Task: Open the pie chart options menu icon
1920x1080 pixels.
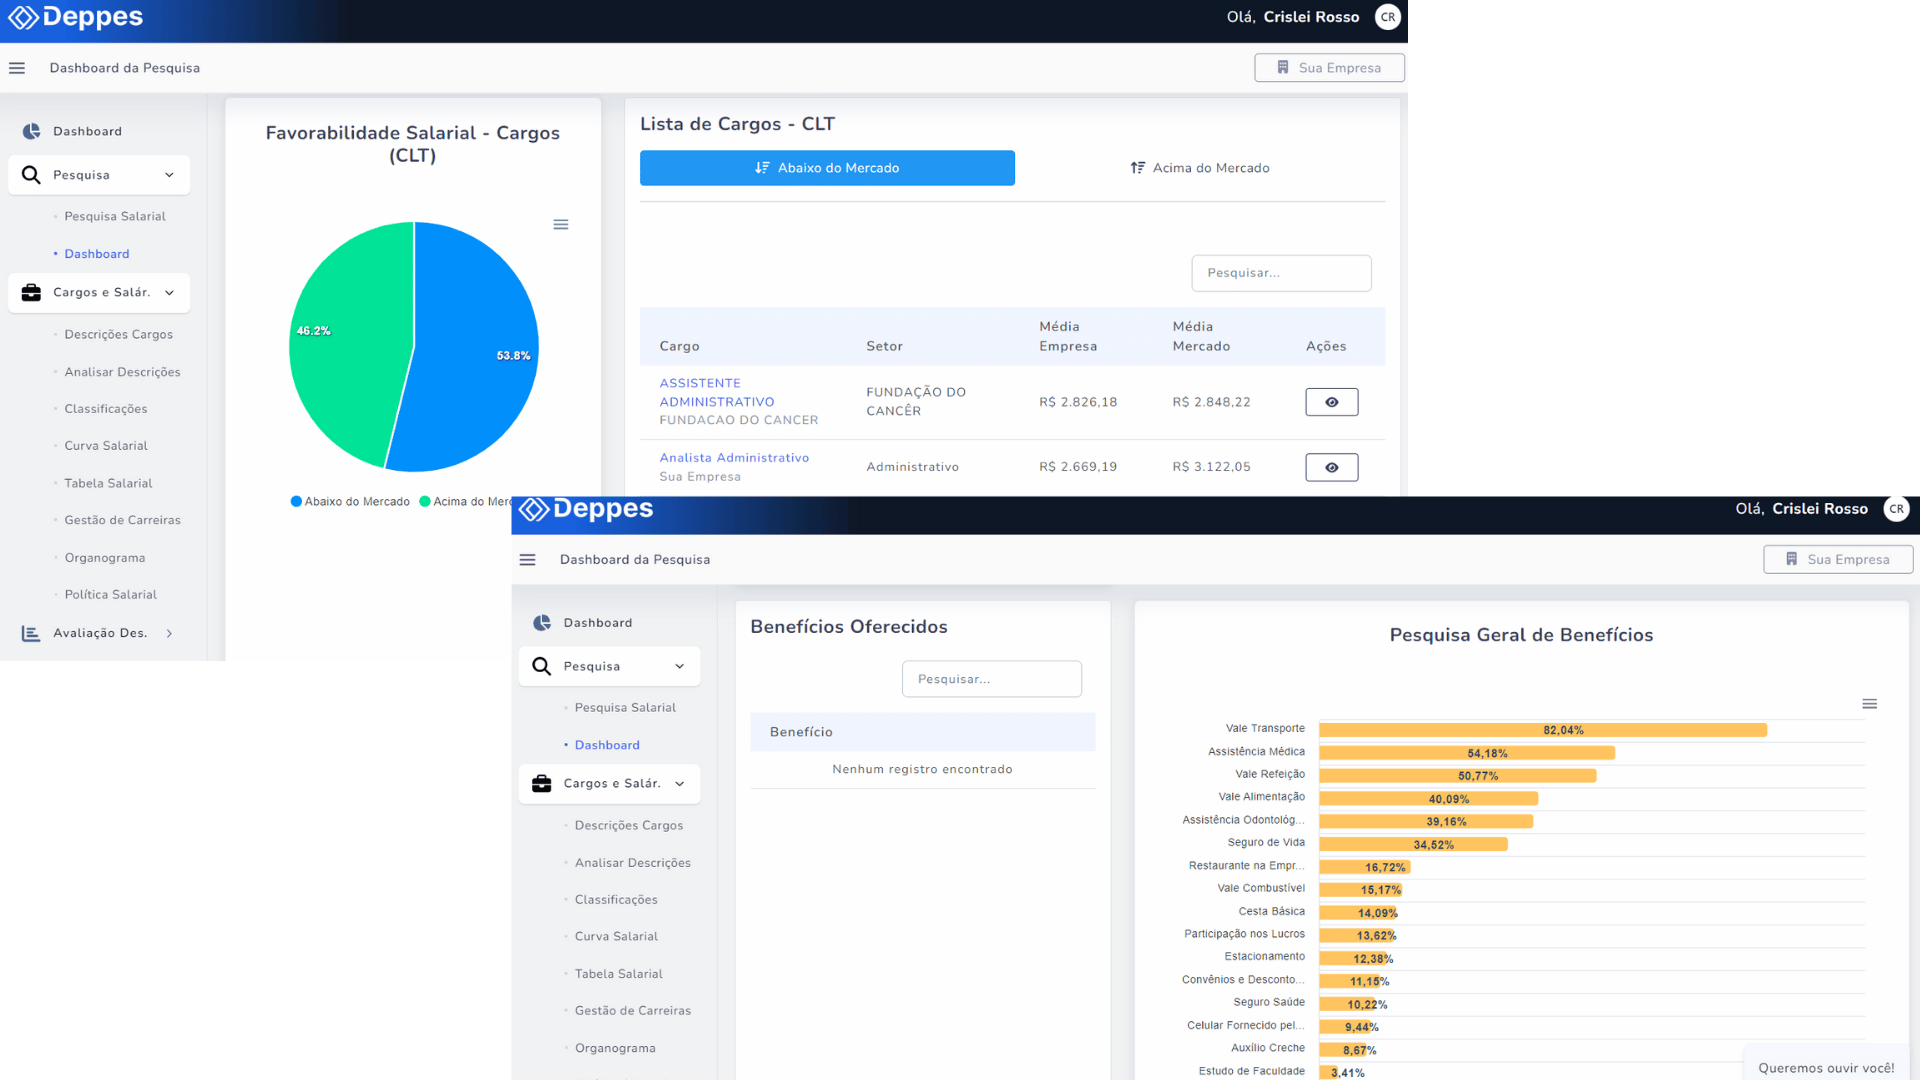Action: coord(561,225)
